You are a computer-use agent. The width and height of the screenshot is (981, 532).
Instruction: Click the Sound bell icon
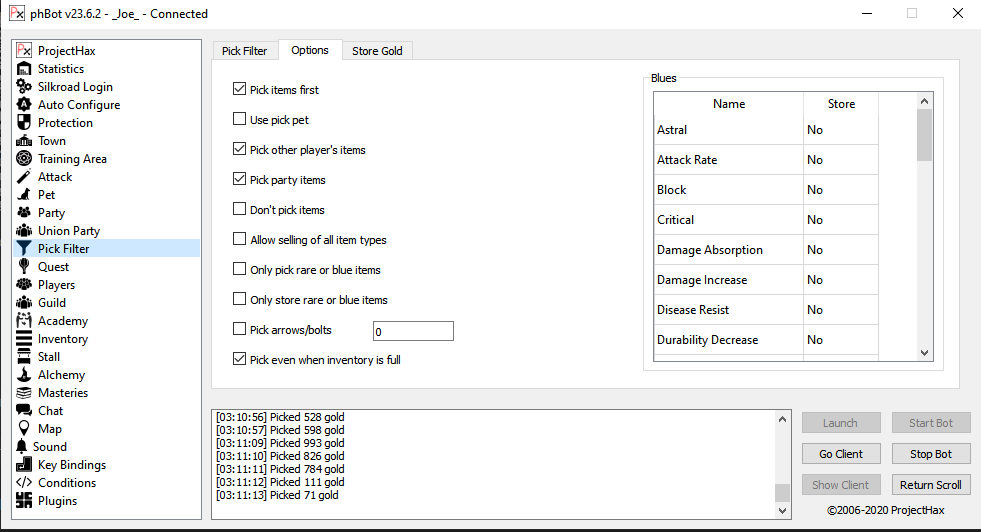[x=24, y=447]
